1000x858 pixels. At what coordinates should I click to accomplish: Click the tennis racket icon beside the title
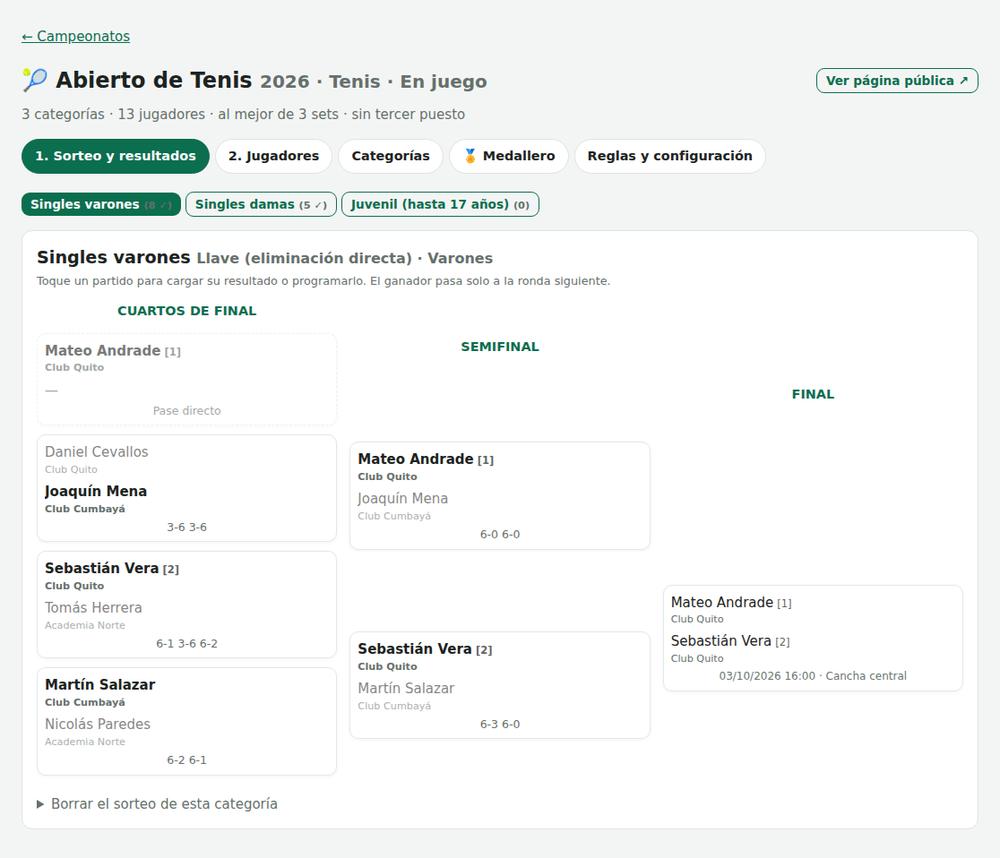(35, 80)
